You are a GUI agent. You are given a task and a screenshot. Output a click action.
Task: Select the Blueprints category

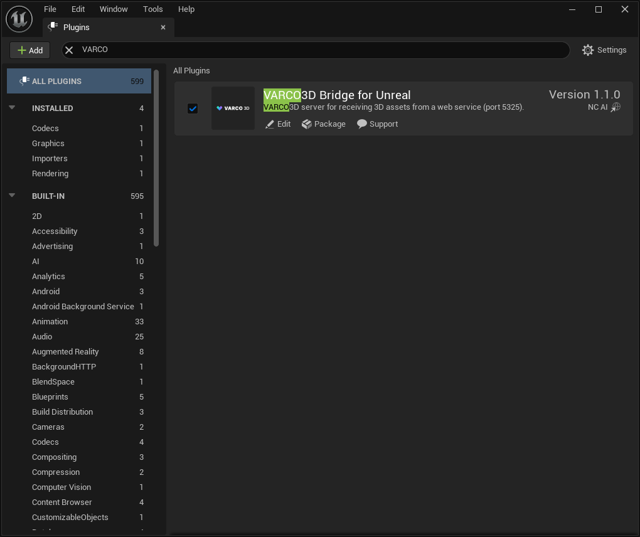coord(79,397)
